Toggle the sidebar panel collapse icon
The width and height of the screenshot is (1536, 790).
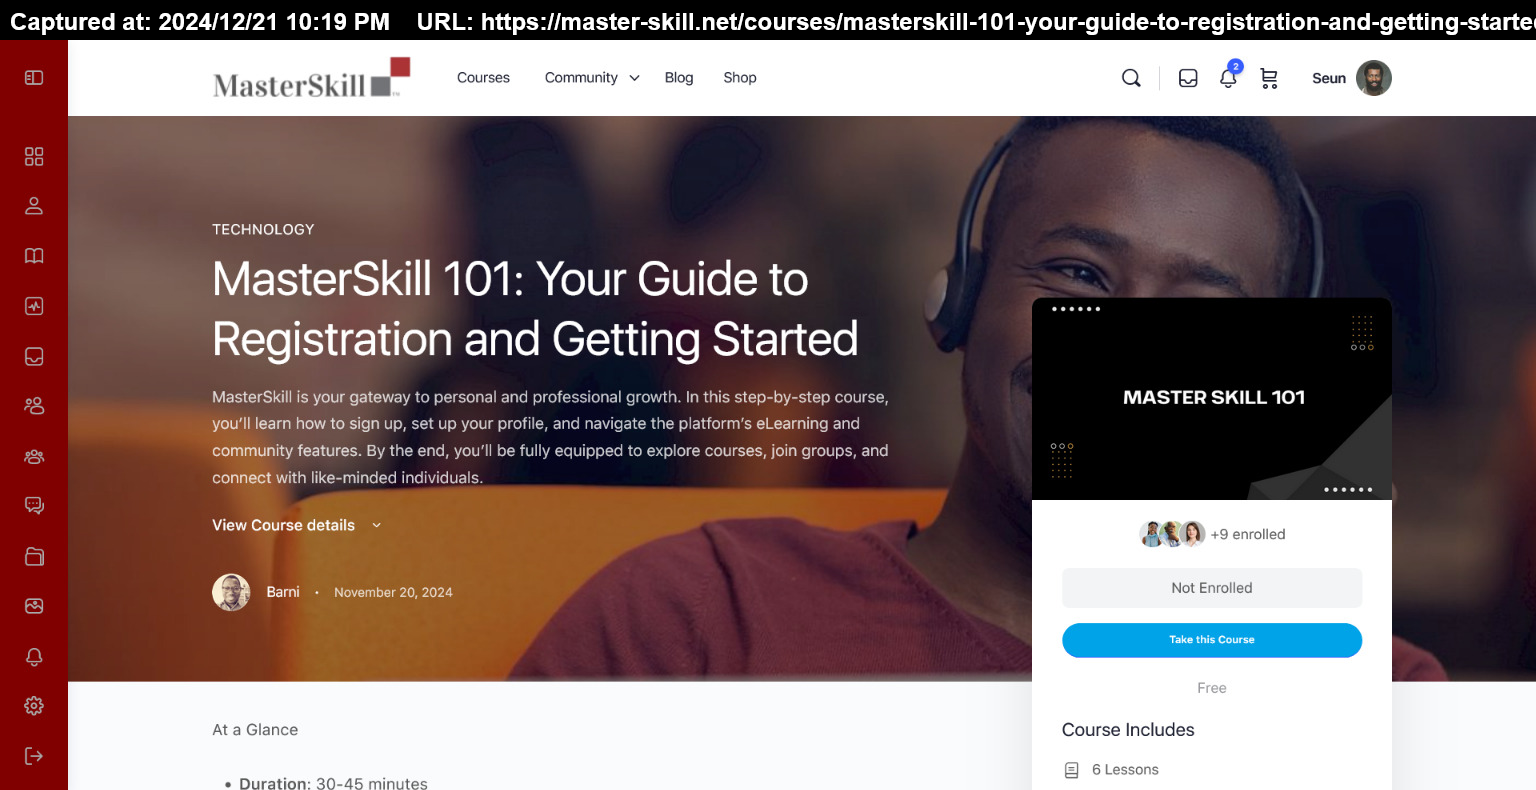34,78
